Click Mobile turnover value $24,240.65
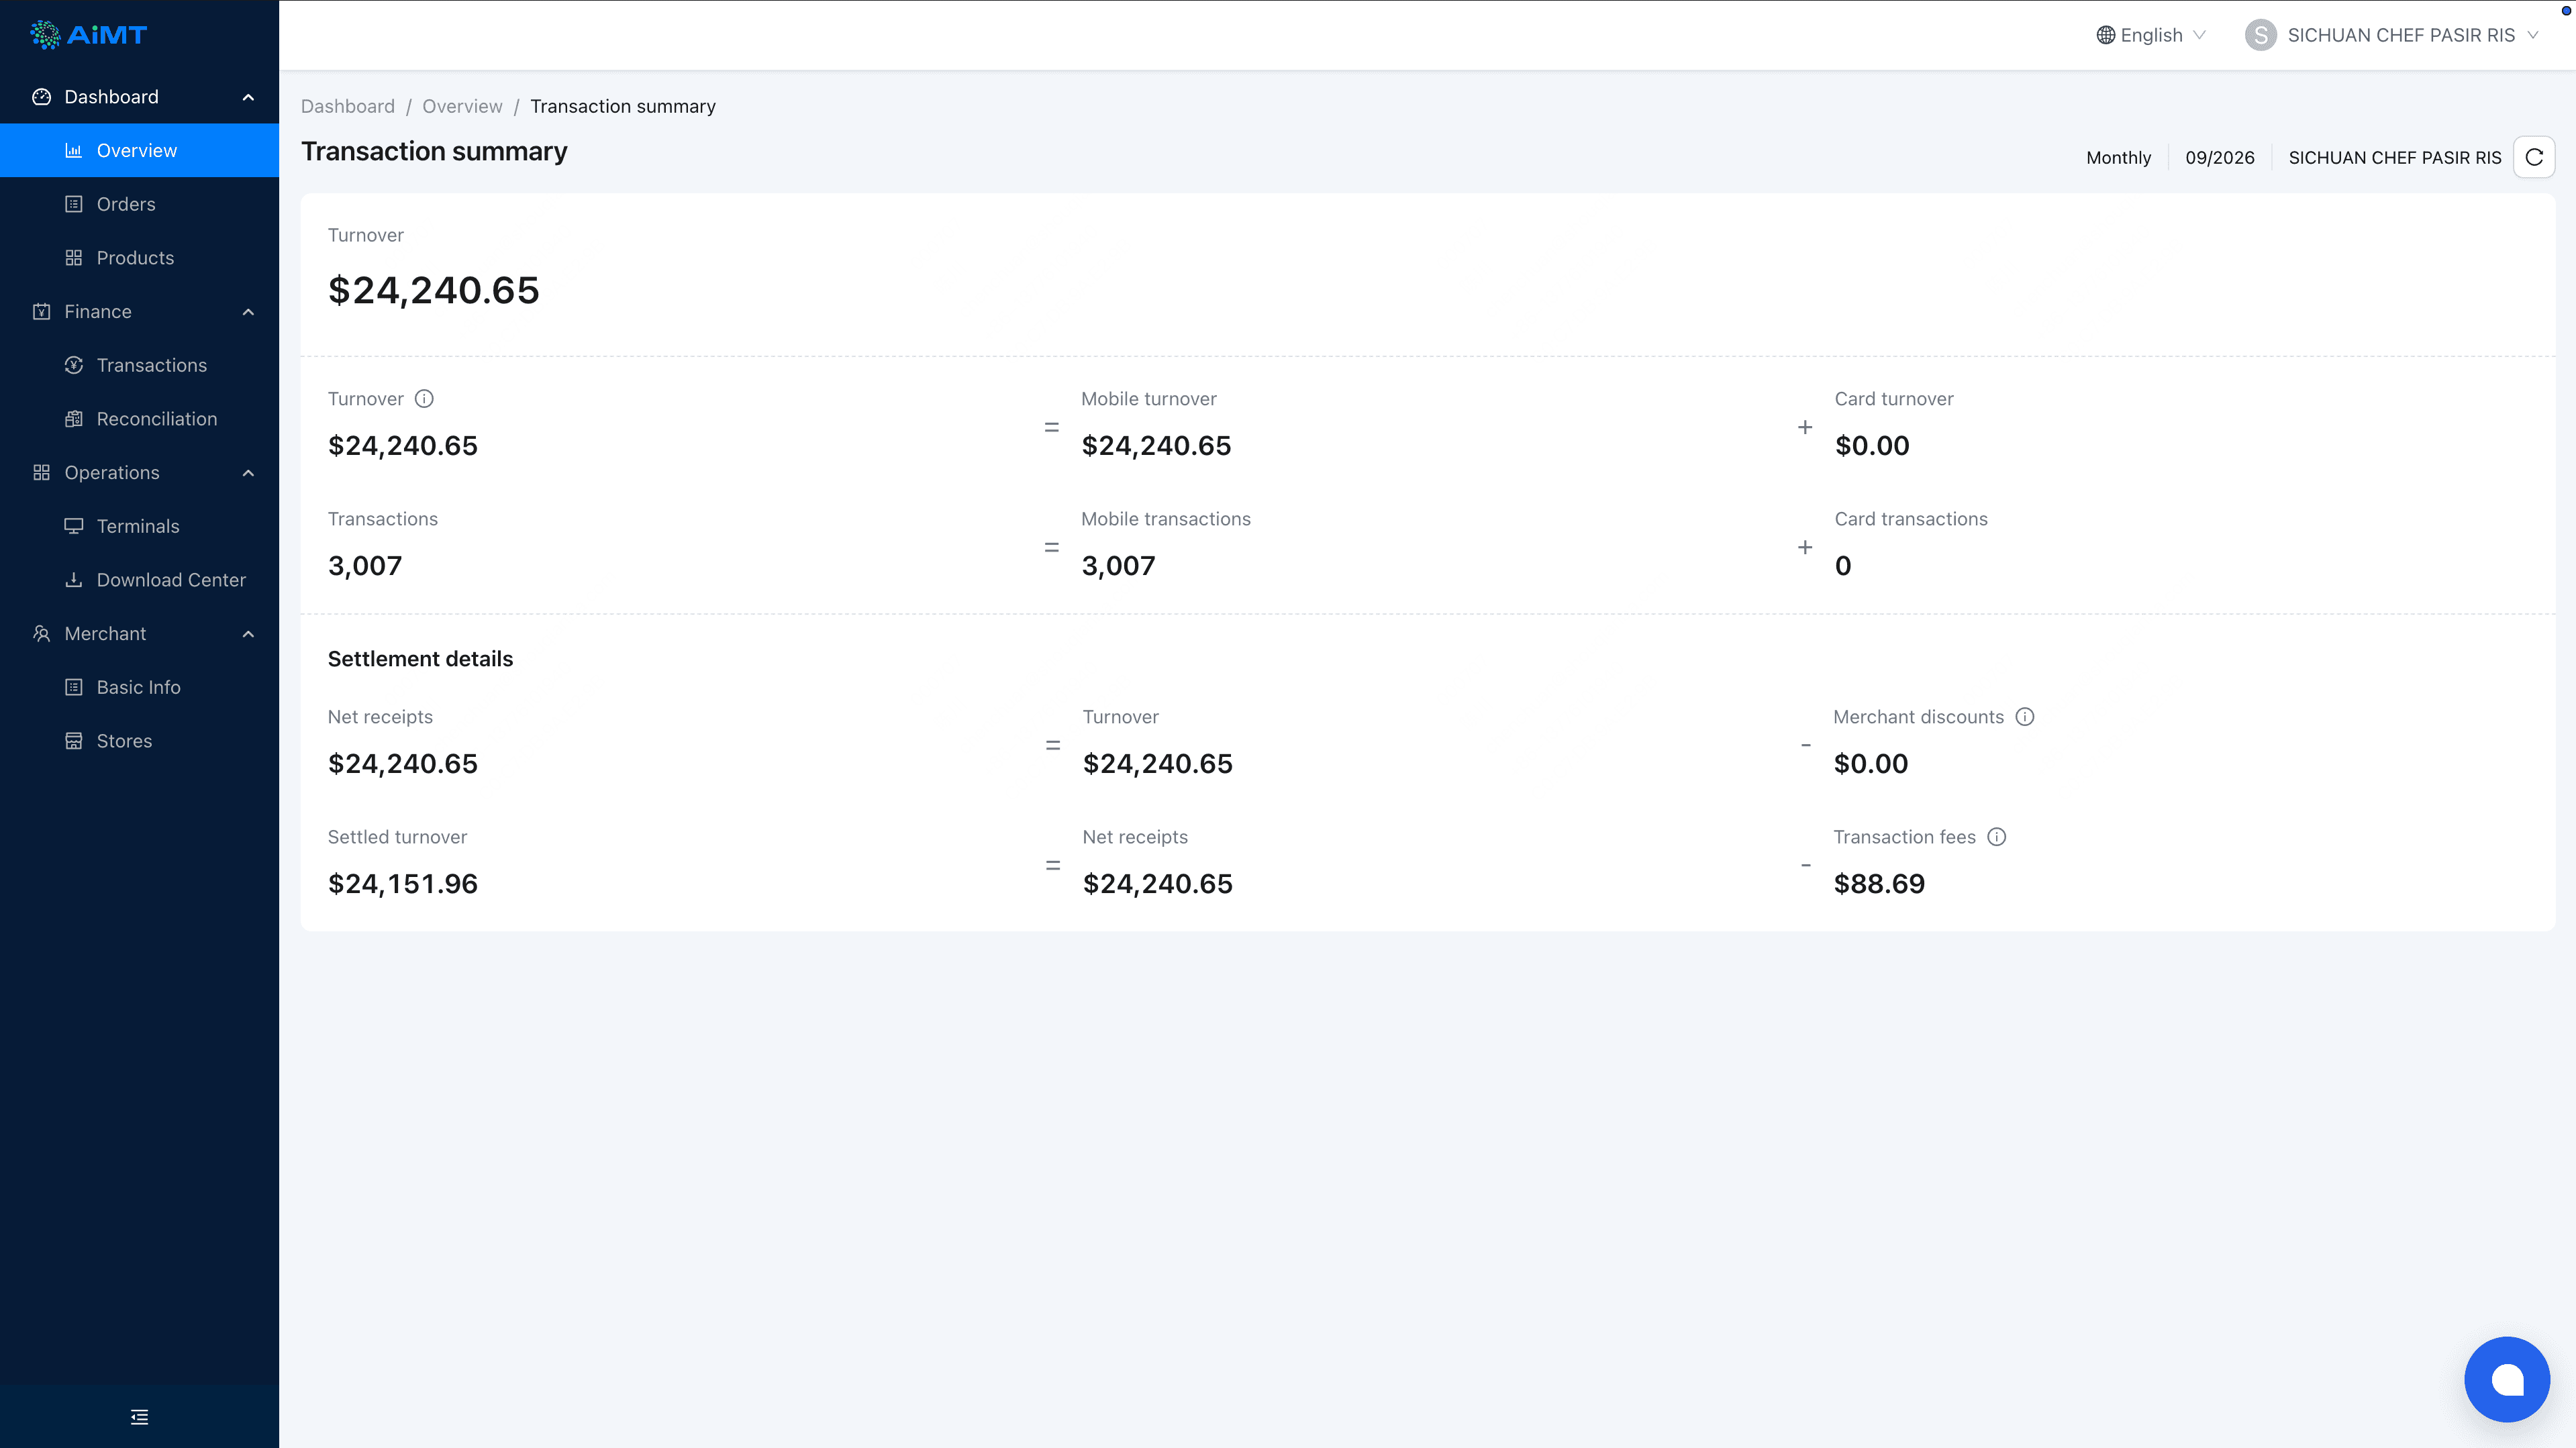Viewport: 2576px width, 1448px height. [x=1156, y=446]
